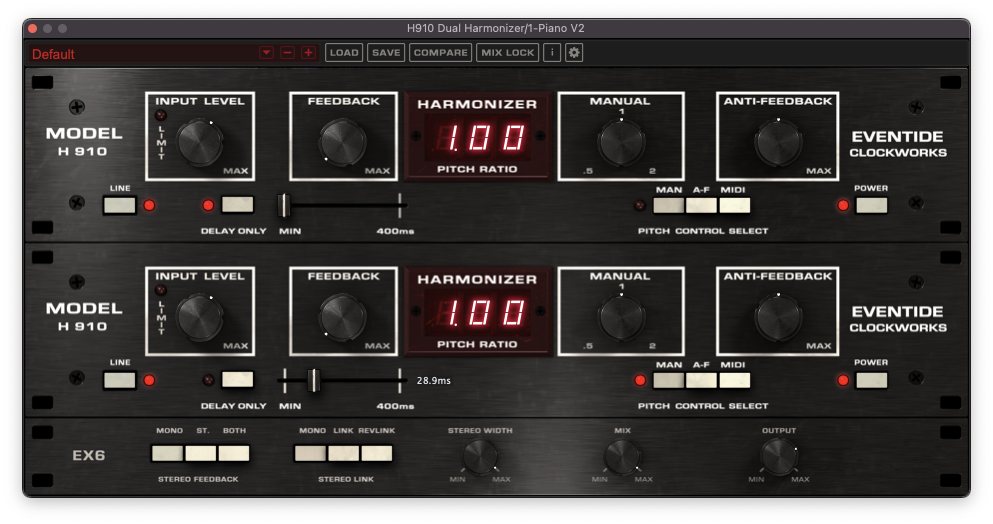Open the preset dropdown arrow
The width and height of the screenshot is (993, 524).
coord(267,53)
